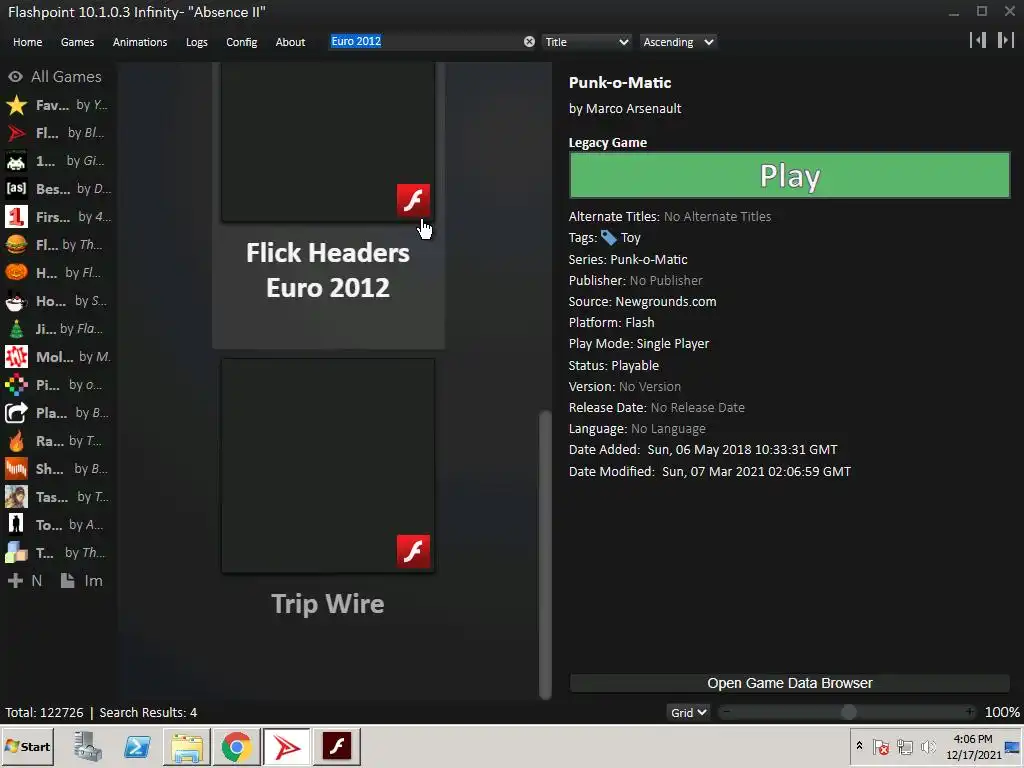This screenshot has height=768, width=1024.
Task: Open Chrome from the taskbar
Action: pyautogui.click(x=236, y=746)
